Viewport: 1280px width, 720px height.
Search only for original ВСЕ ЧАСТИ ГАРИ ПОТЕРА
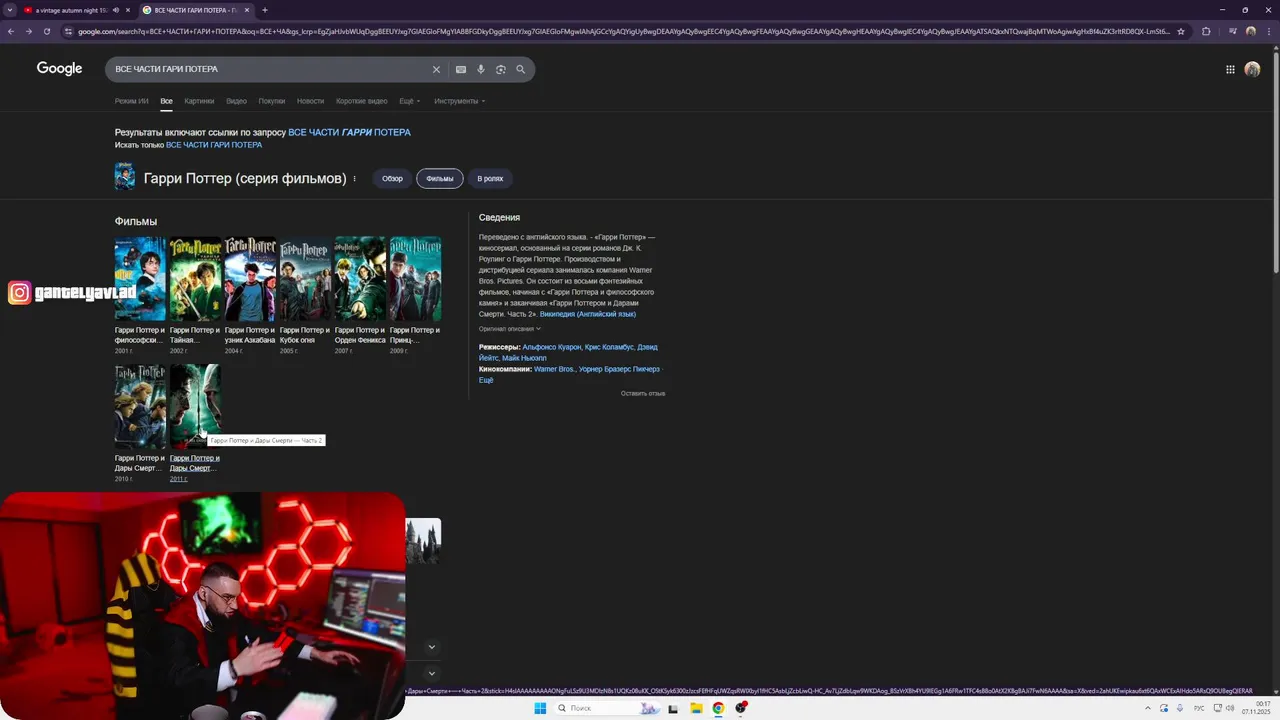(x=214, y=145)
